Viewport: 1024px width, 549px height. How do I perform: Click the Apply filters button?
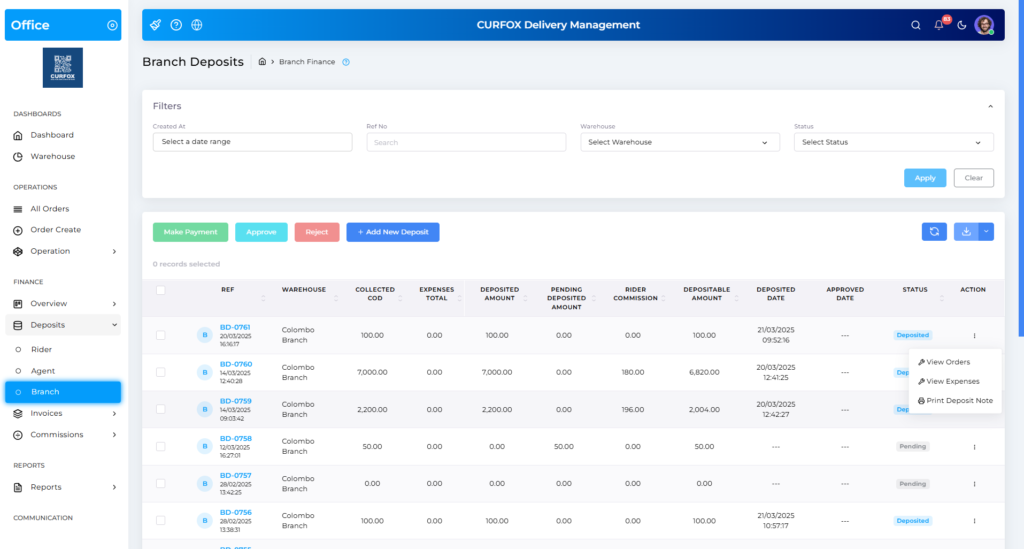pos(925,178)
